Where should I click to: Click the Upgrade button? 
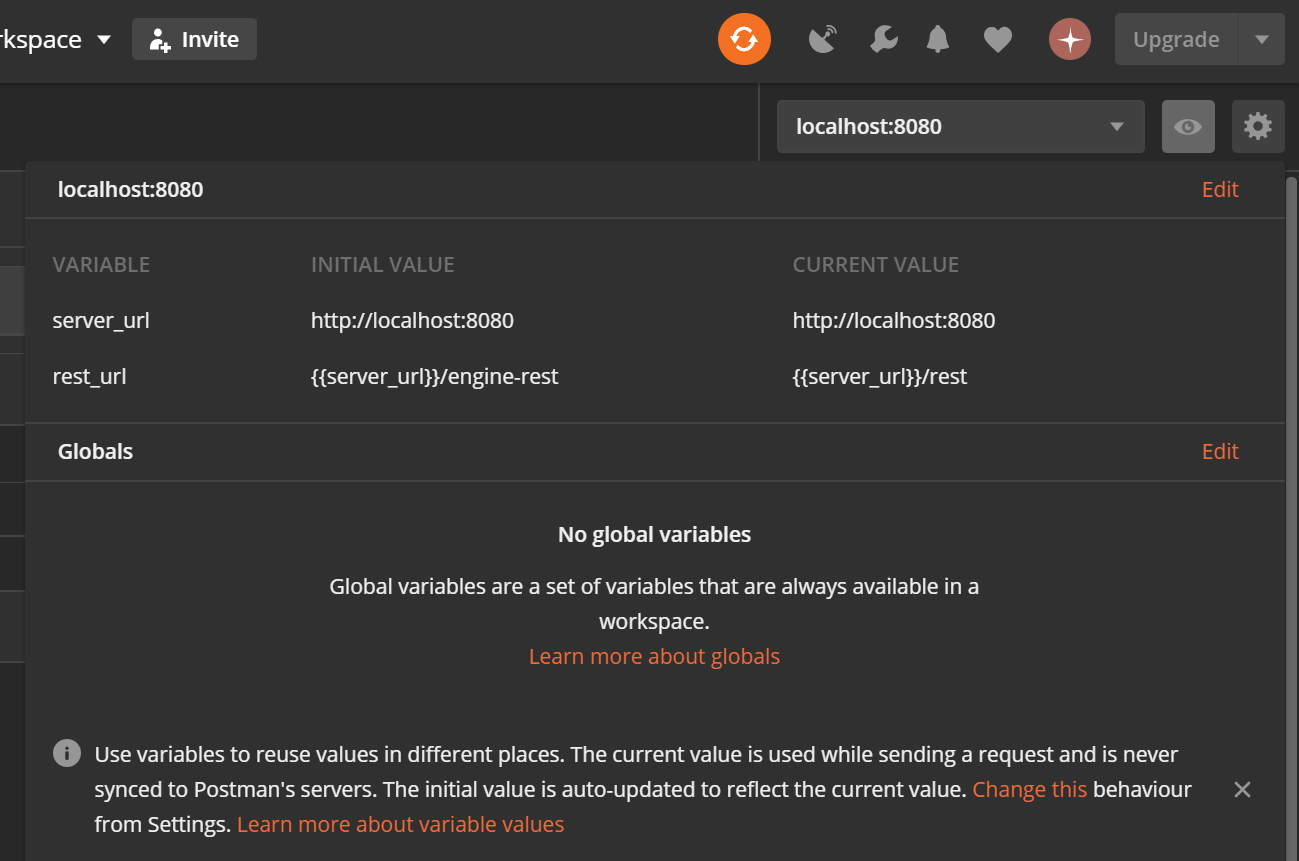(x=1176, y=40)
